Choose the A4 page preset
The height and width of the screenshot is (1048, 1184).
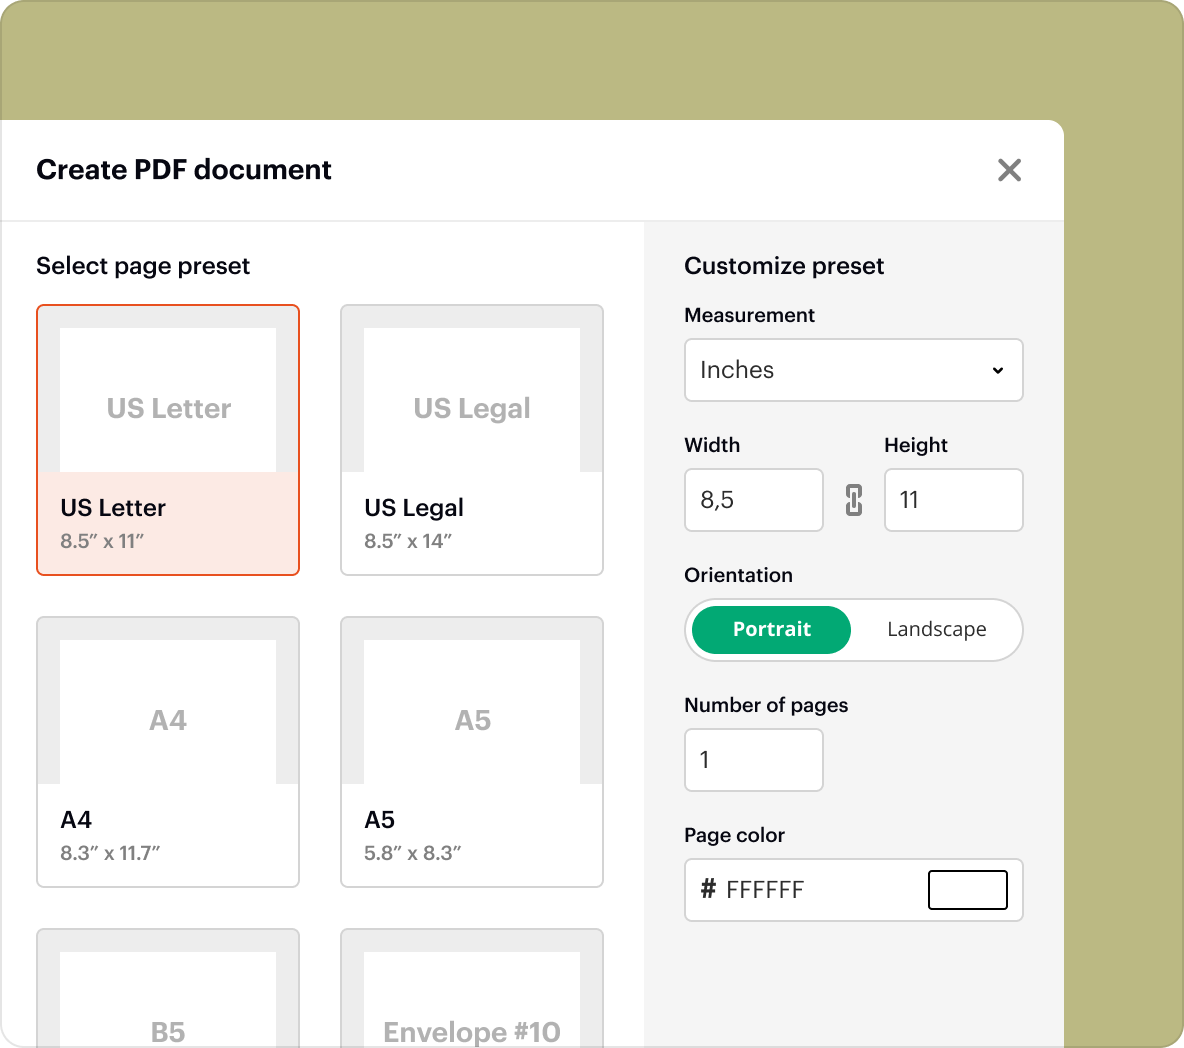(167, 752)
